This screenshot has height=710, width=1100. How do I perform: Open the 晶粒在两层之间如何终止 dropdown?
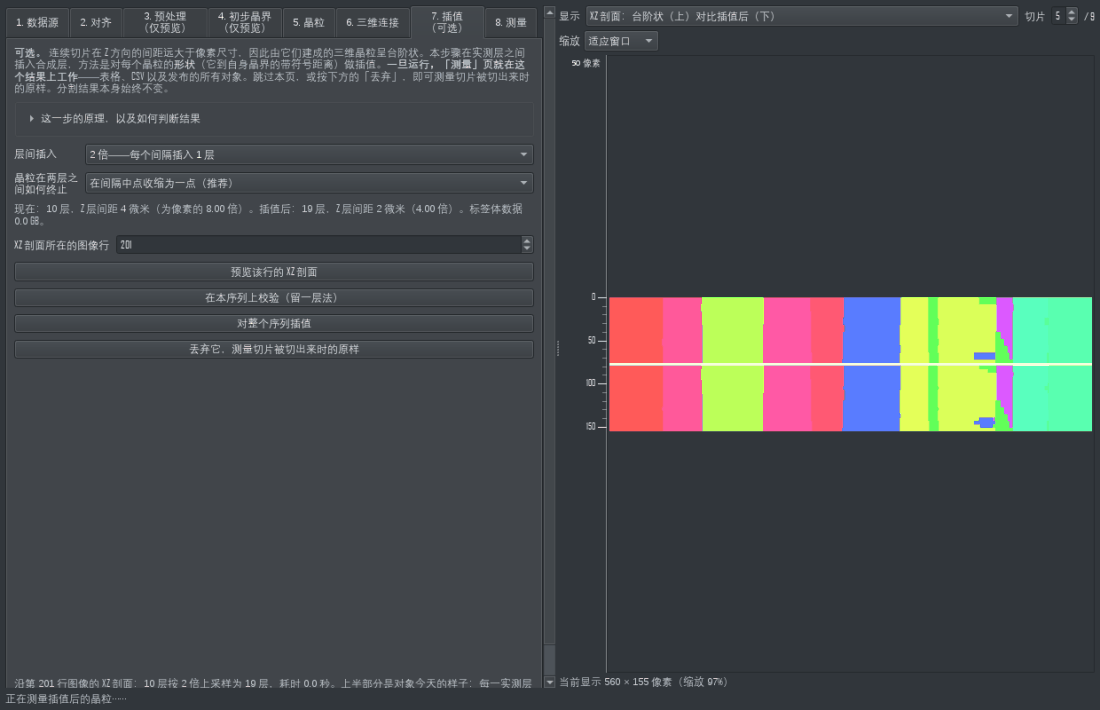pyautogui.click(x=309, y=183)
